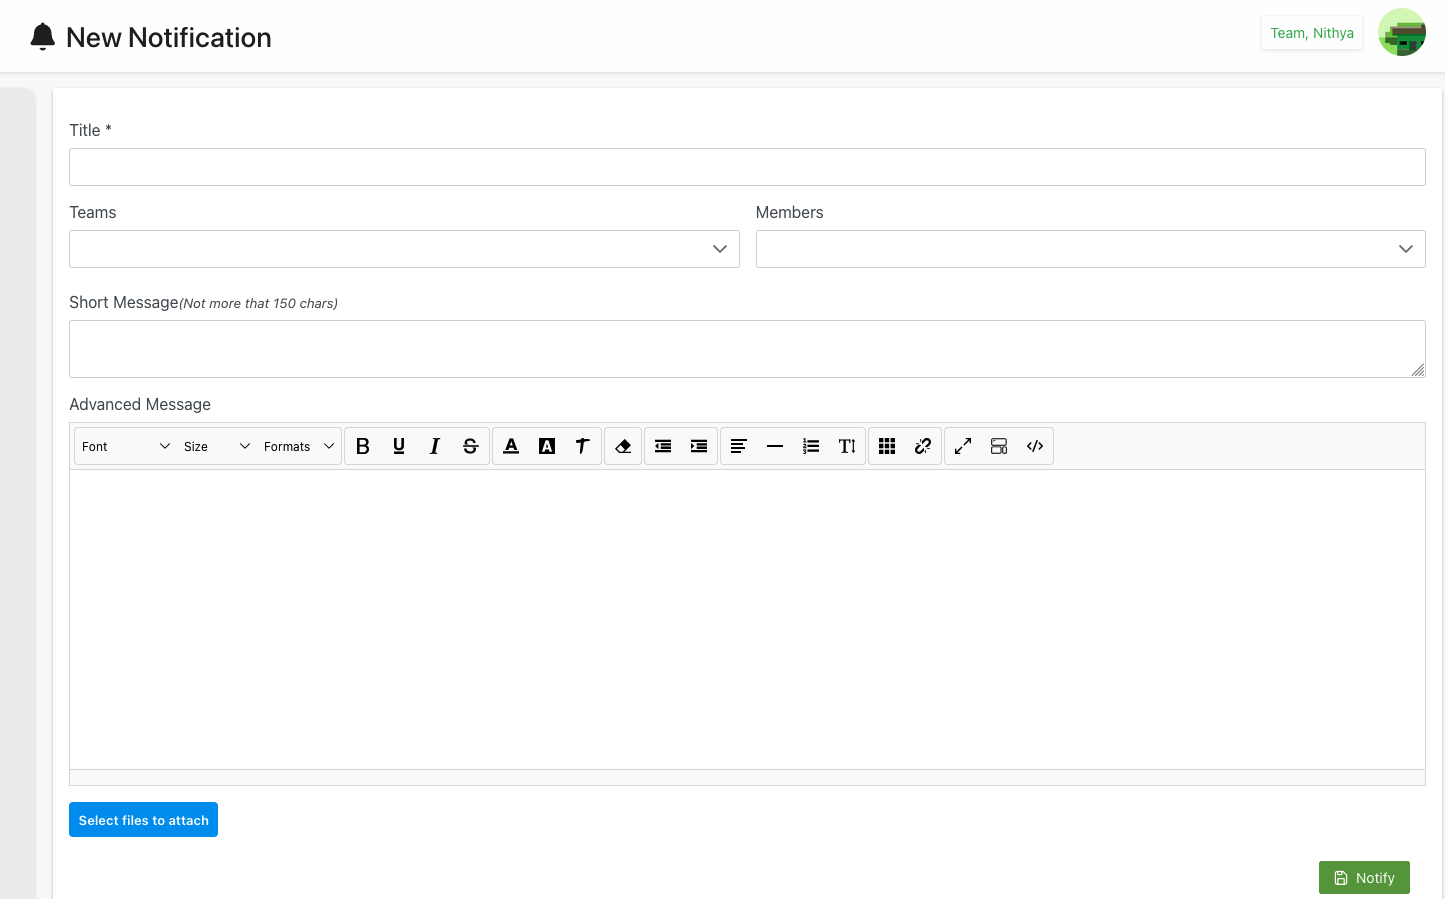1445x899 pixels.
Task: Click the eraser remove-format icon
Action: (x=623, y=446)
